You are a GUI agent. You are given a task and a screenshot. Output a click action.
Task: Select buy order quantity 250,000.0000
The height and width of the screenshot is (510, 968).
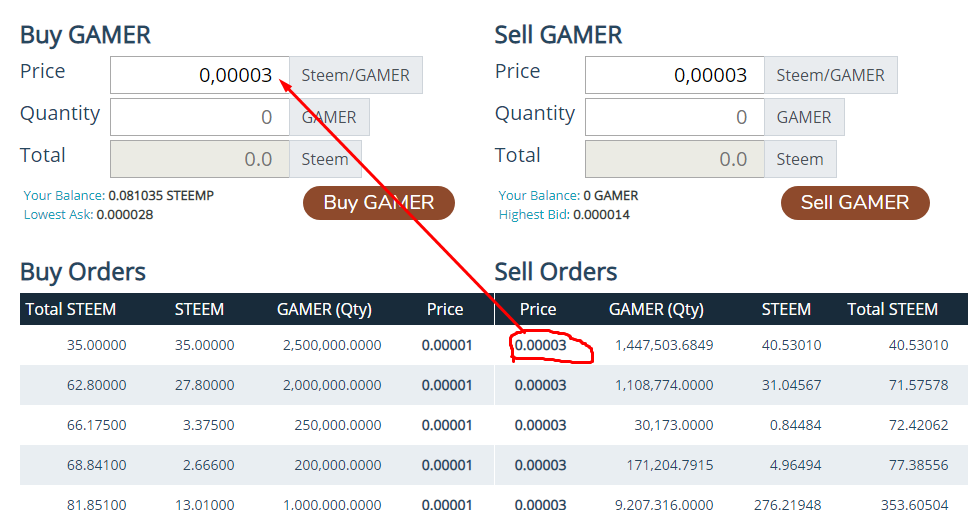coord(338,425)
